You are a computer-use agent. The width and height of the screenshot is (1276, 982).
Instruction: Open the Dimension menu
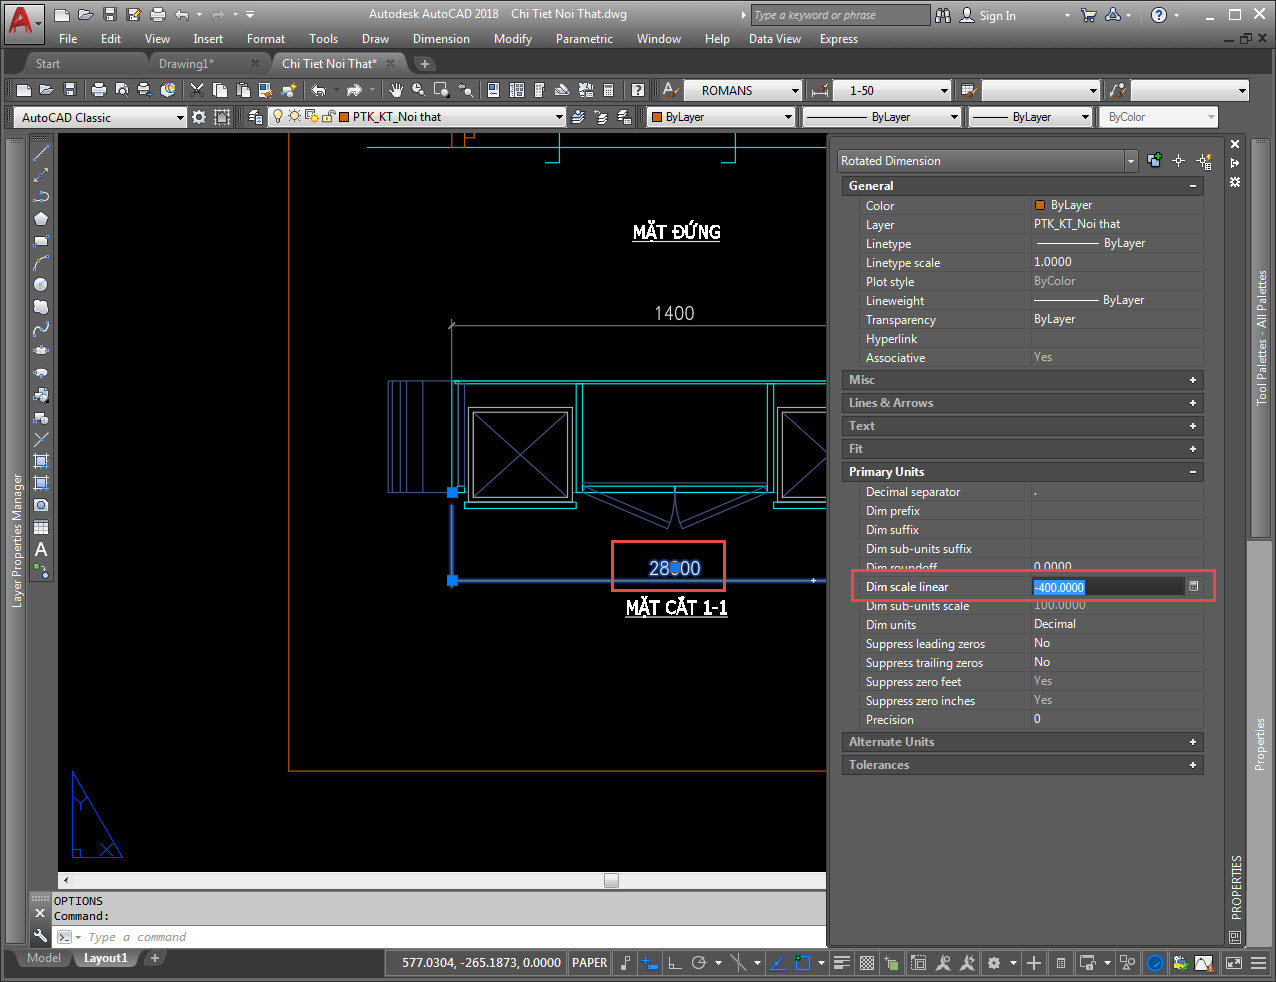coord(441,39)
